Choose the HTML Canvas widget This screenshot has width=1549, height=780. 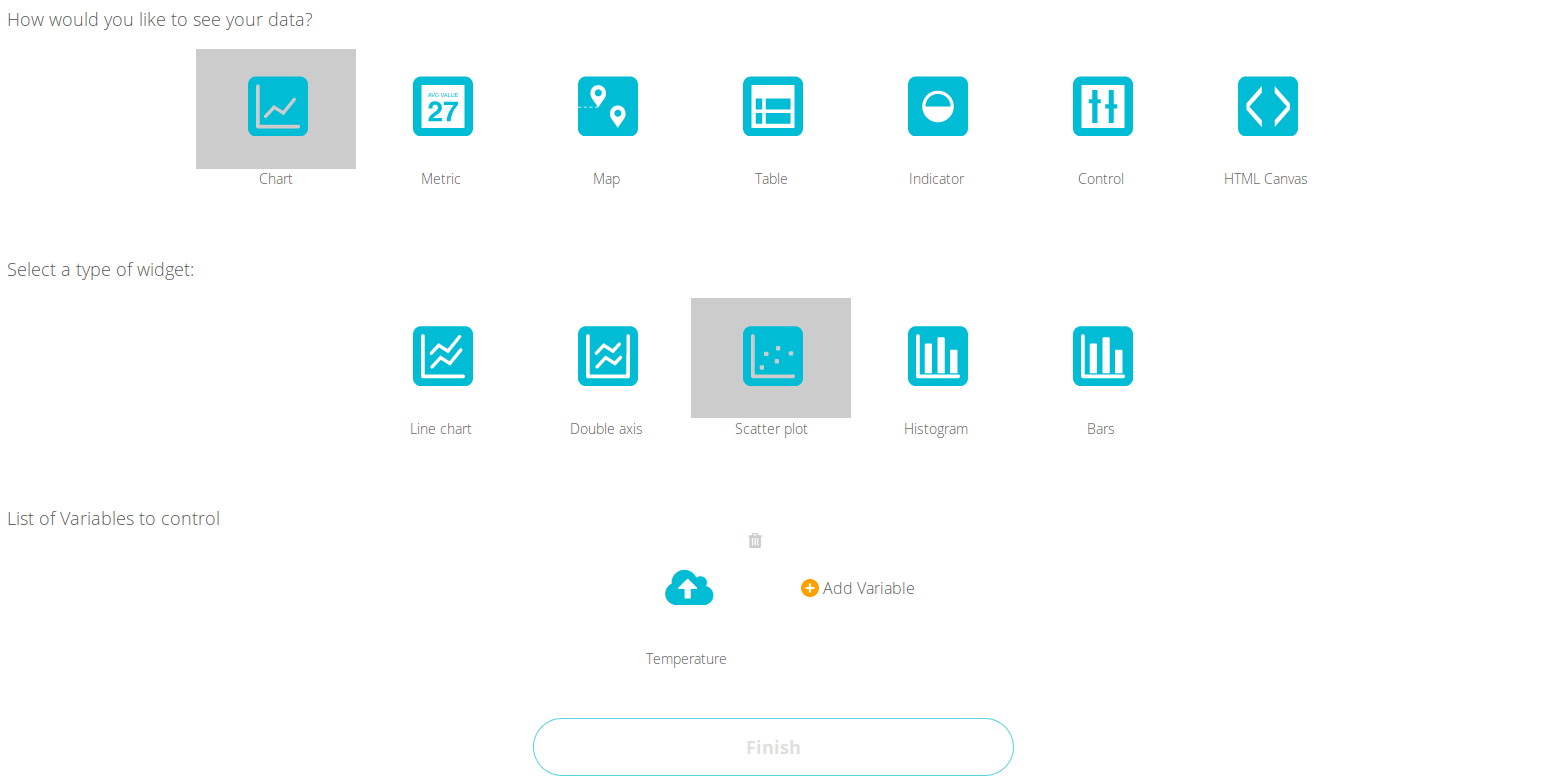(1266, 106)
